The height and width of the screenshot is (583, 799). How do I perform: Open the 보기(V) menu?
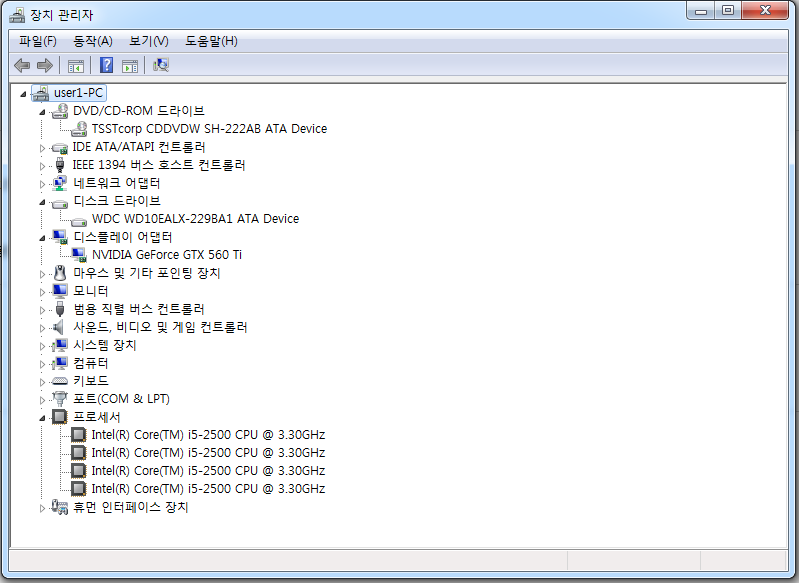tap(148, 41)
